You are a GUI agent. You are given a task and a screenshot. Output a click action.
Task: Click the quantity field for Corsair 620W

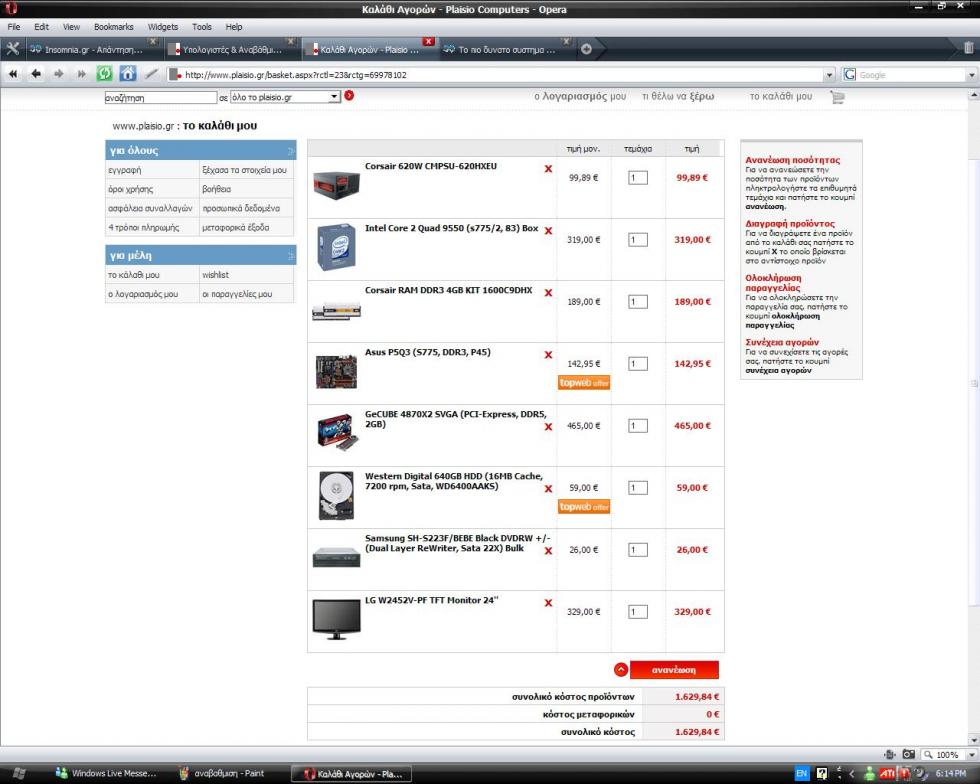click(x=638, y=178)
